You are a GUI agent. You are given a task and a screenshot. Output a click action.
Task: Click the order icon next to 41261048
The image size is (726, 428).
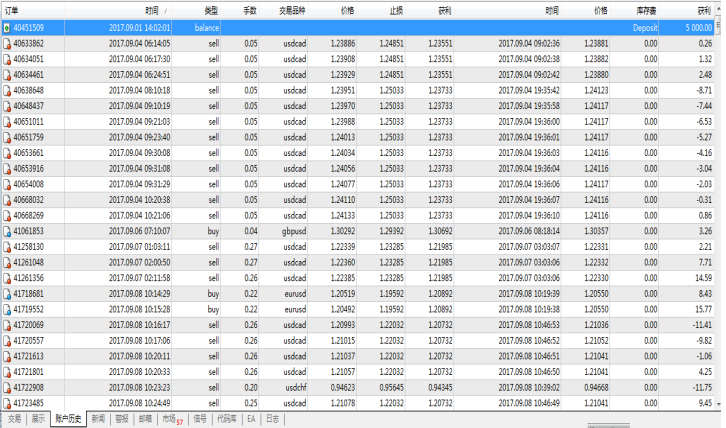(x=7, y=263)
